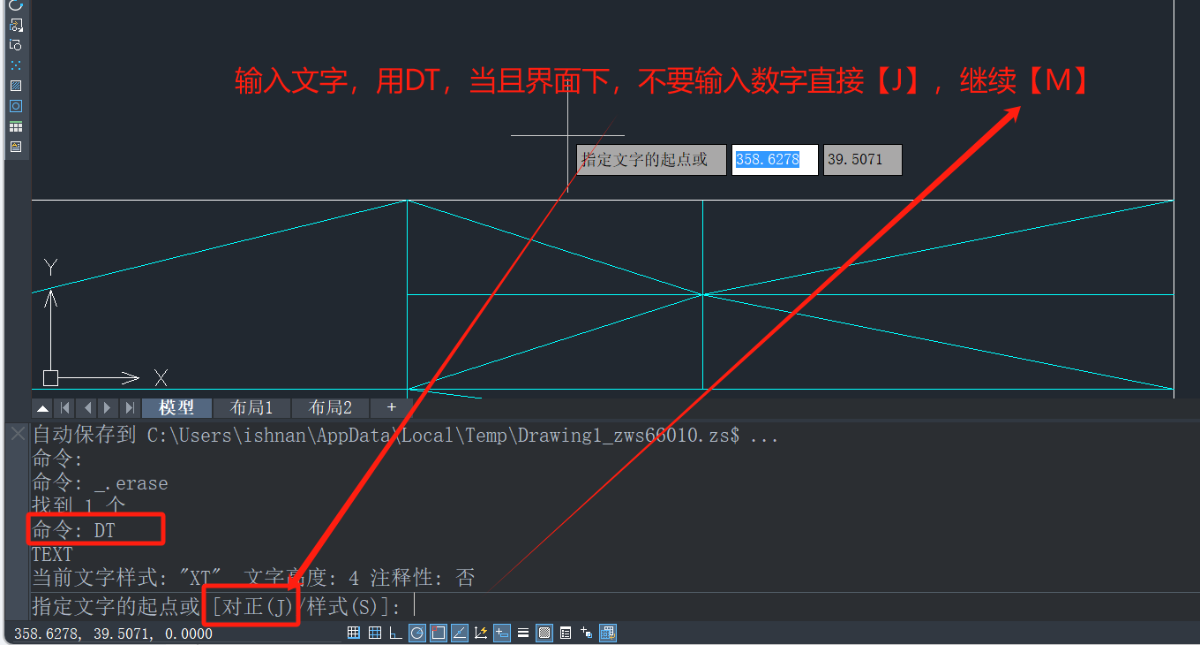Select the Point tool with dotted icon
The height and width of the screenshot is (645, 1200).
15,65
